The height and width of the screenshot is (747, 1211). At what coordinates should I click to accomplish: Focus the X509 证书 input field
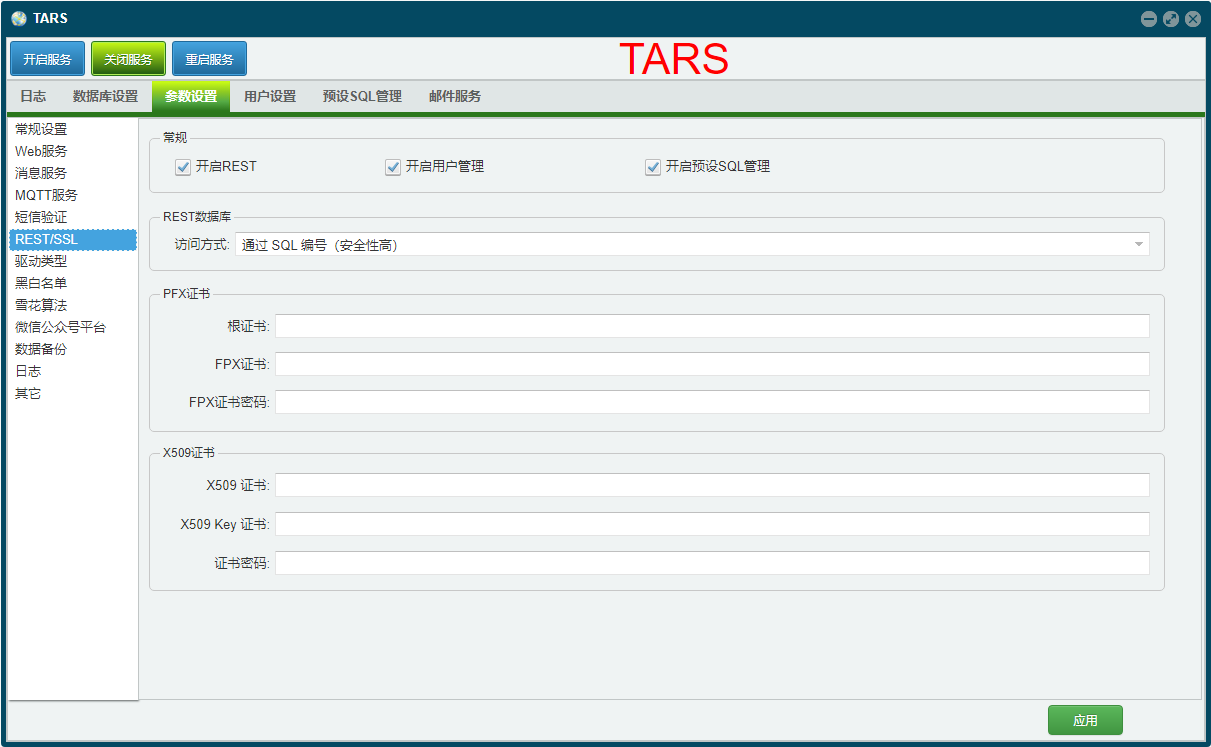(712, 485)
